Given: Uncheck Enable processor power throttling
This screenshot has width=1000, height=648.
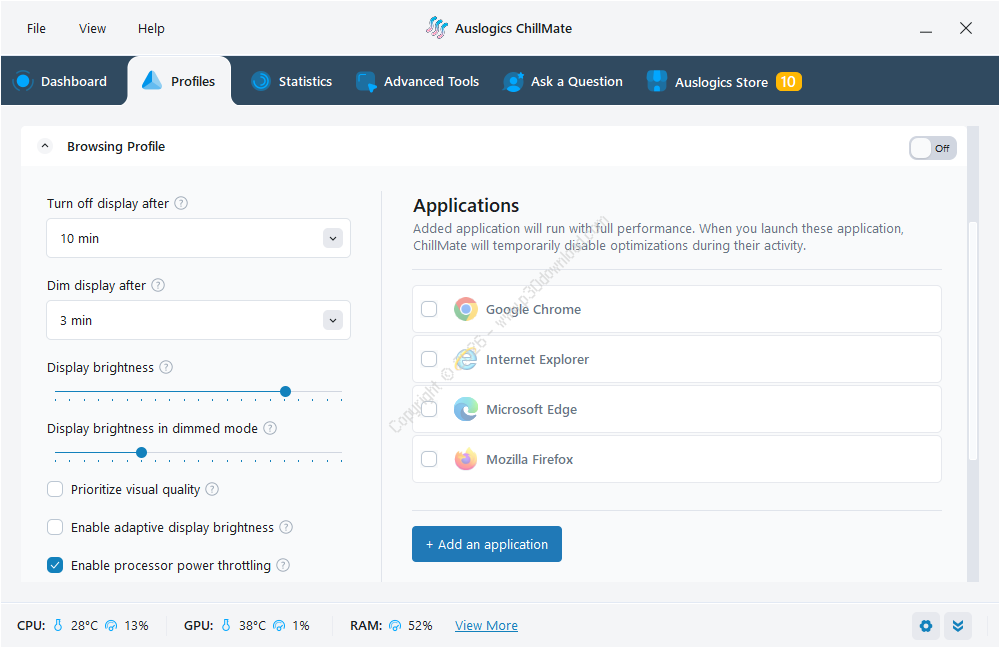Looking at the screenshot, I should (x=55, y=565).
